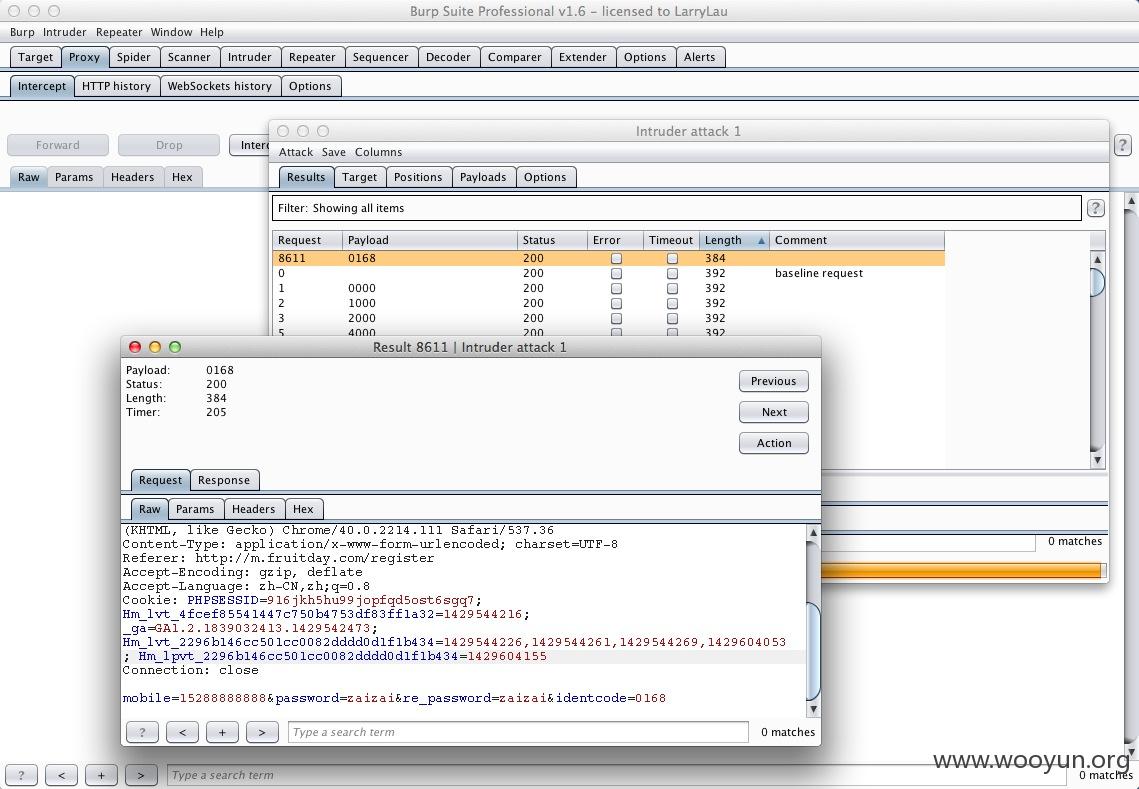Click the results table scrollbar down arrow
Screen dimensions: 1139x789
pyautogui.click(x=1097, y=460)
